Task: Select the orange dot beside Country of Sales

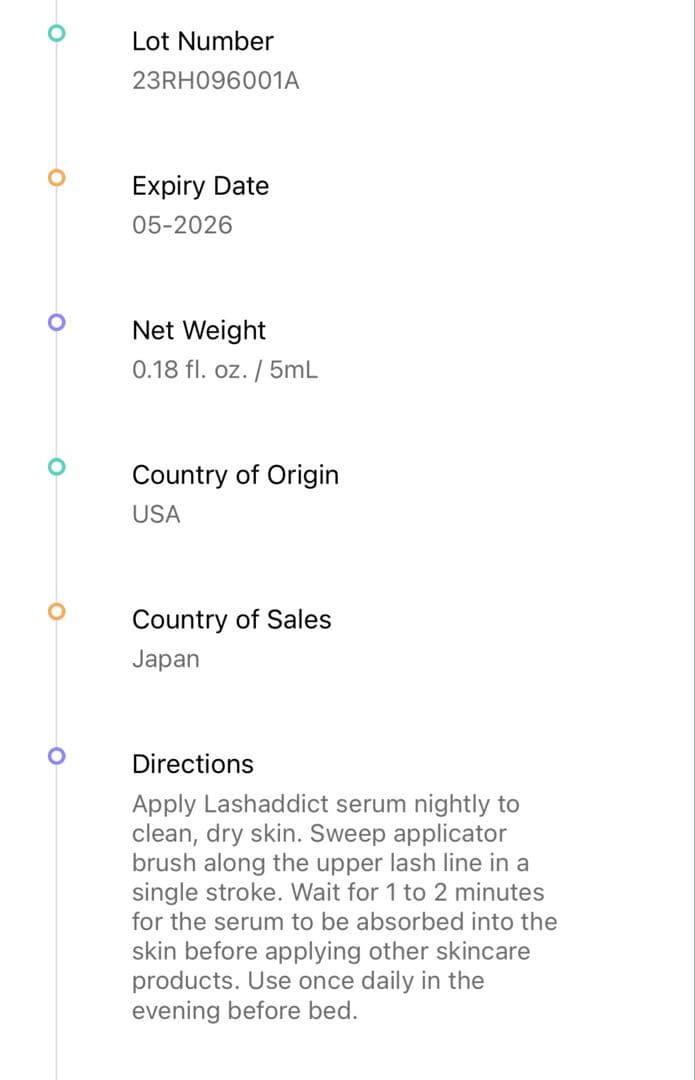Action: (x=57, y=611)
